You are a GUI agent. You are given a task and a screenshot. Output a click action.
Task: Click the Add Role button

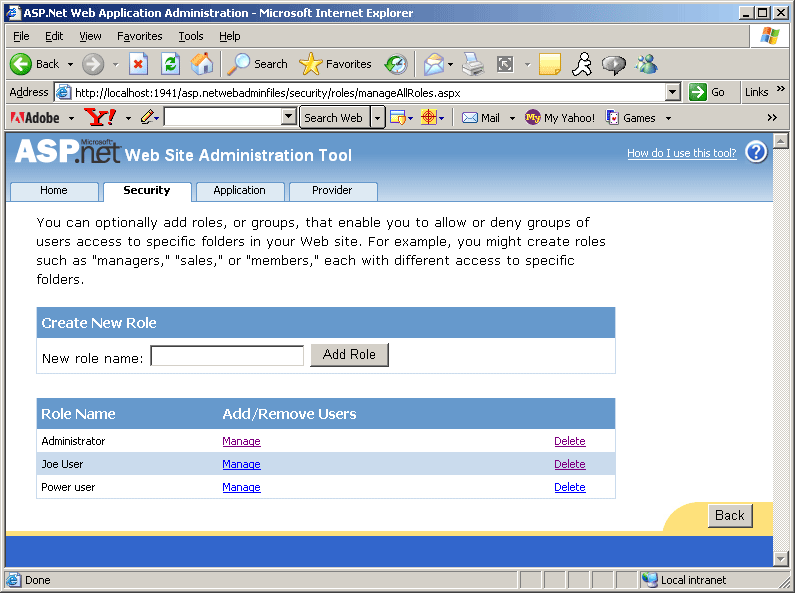point(349,355)
